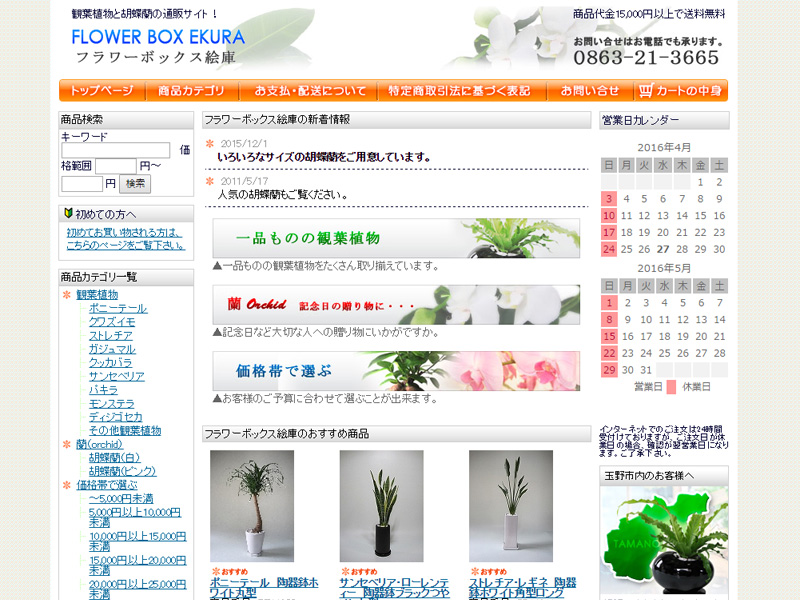Focus the minimum price input field

tap(116, 166)
